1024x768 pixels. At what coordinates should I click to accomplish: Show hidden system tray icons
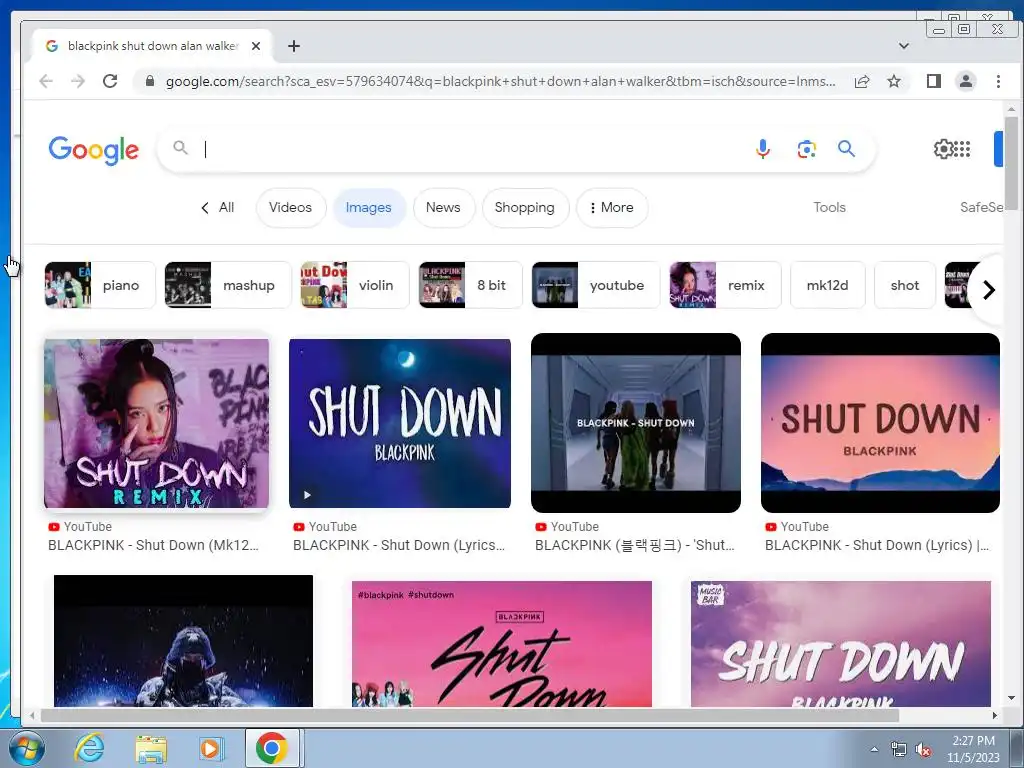(x=874, y=749)
